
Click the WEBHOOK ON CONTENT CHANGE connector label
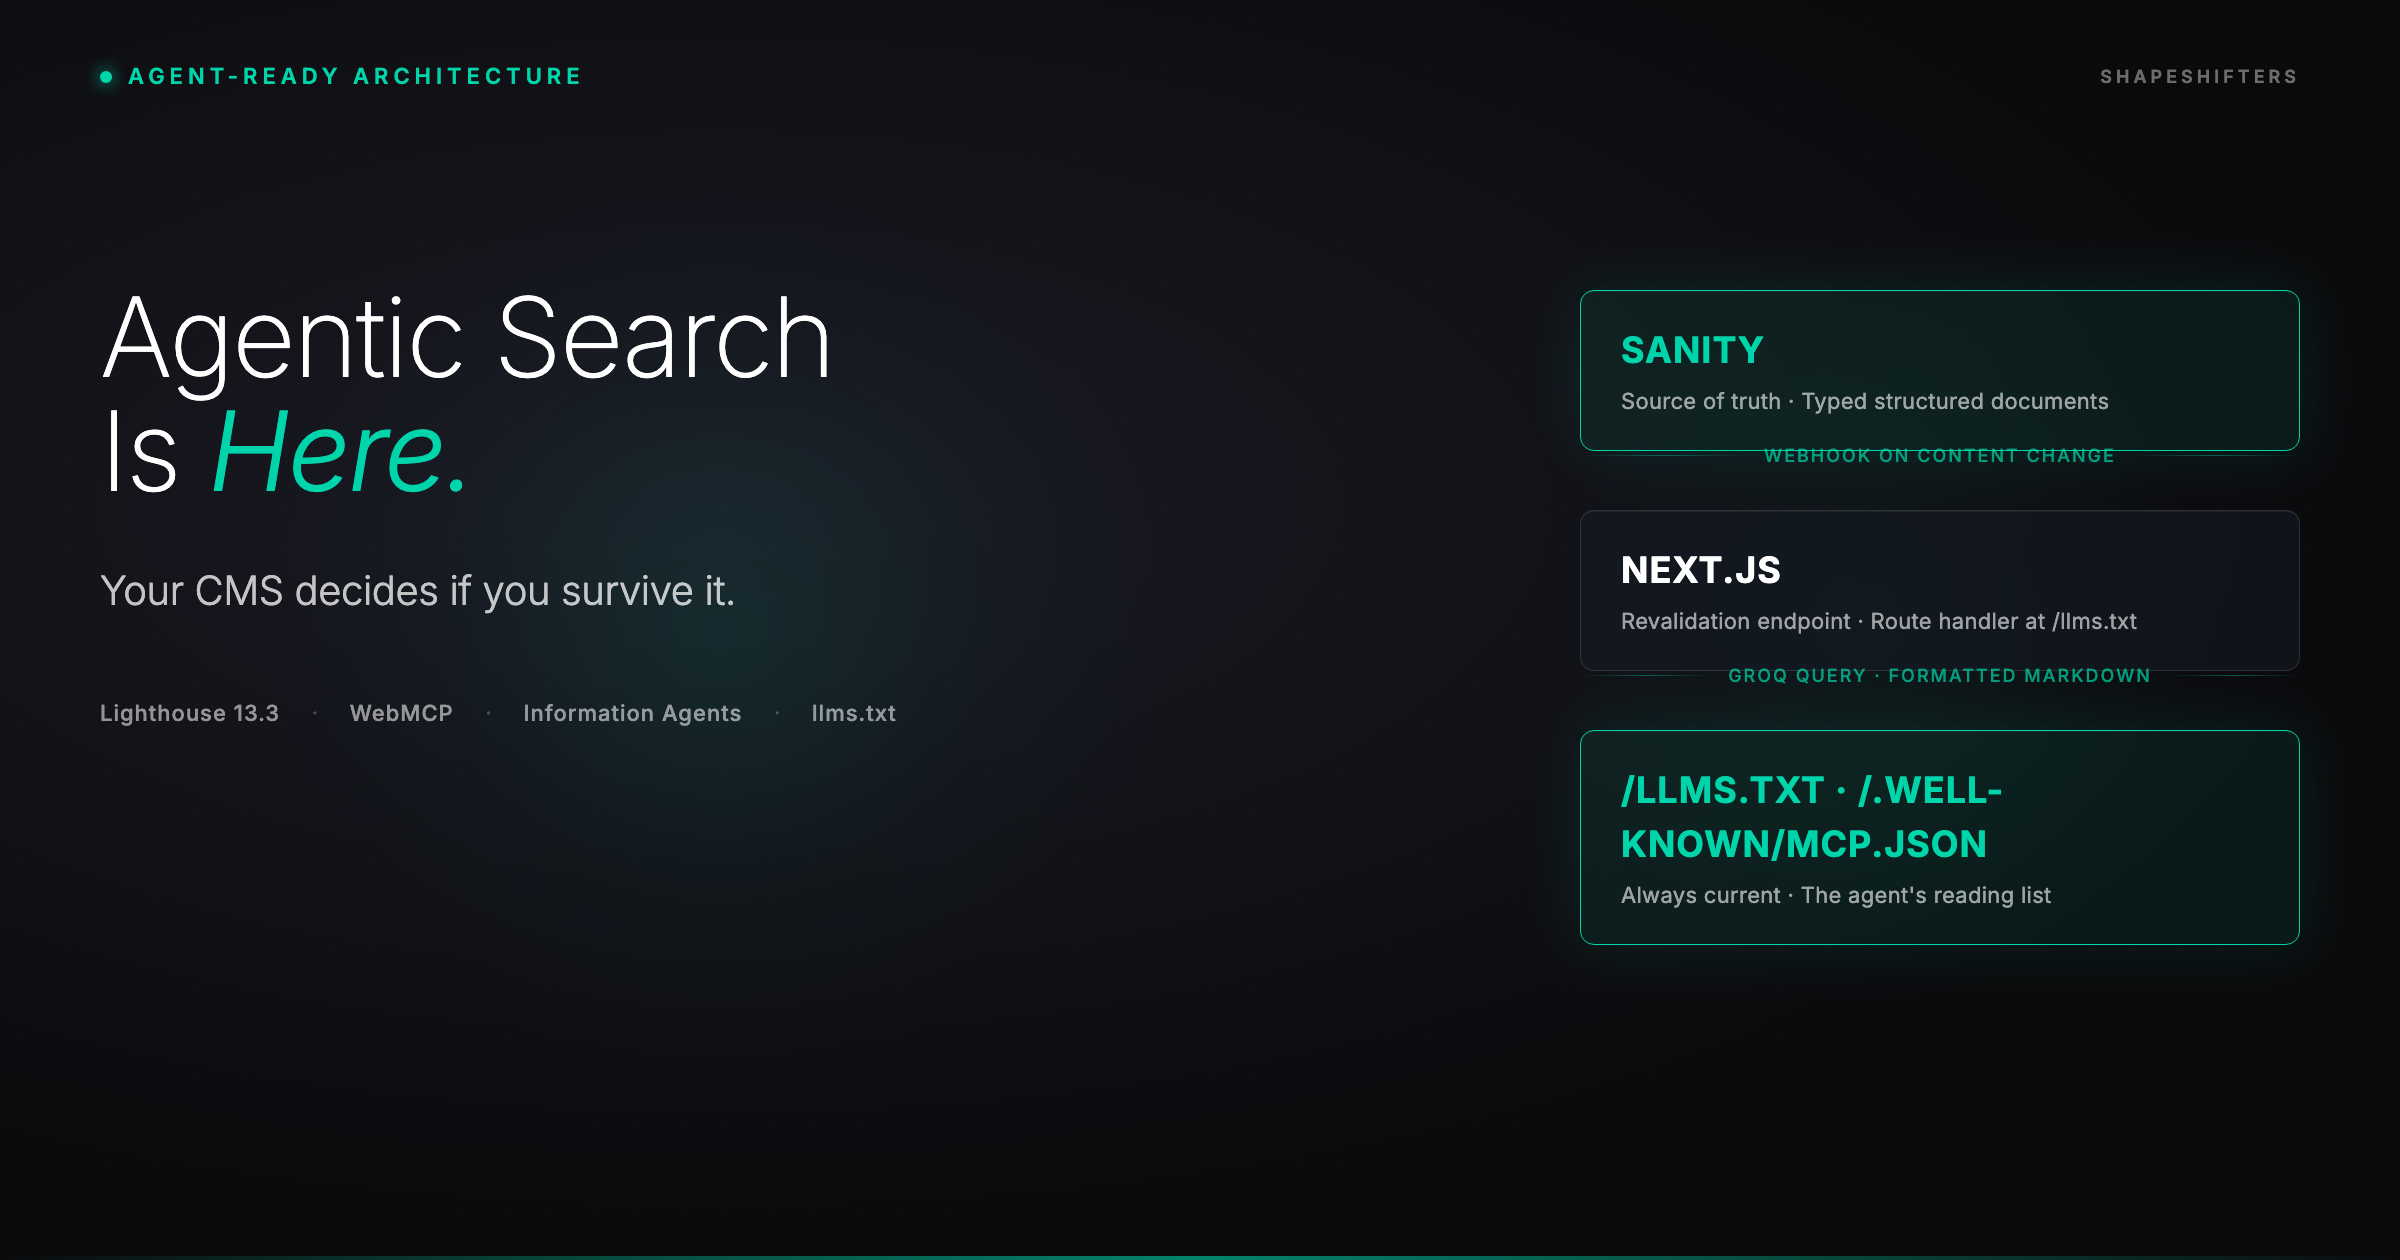1939,456
